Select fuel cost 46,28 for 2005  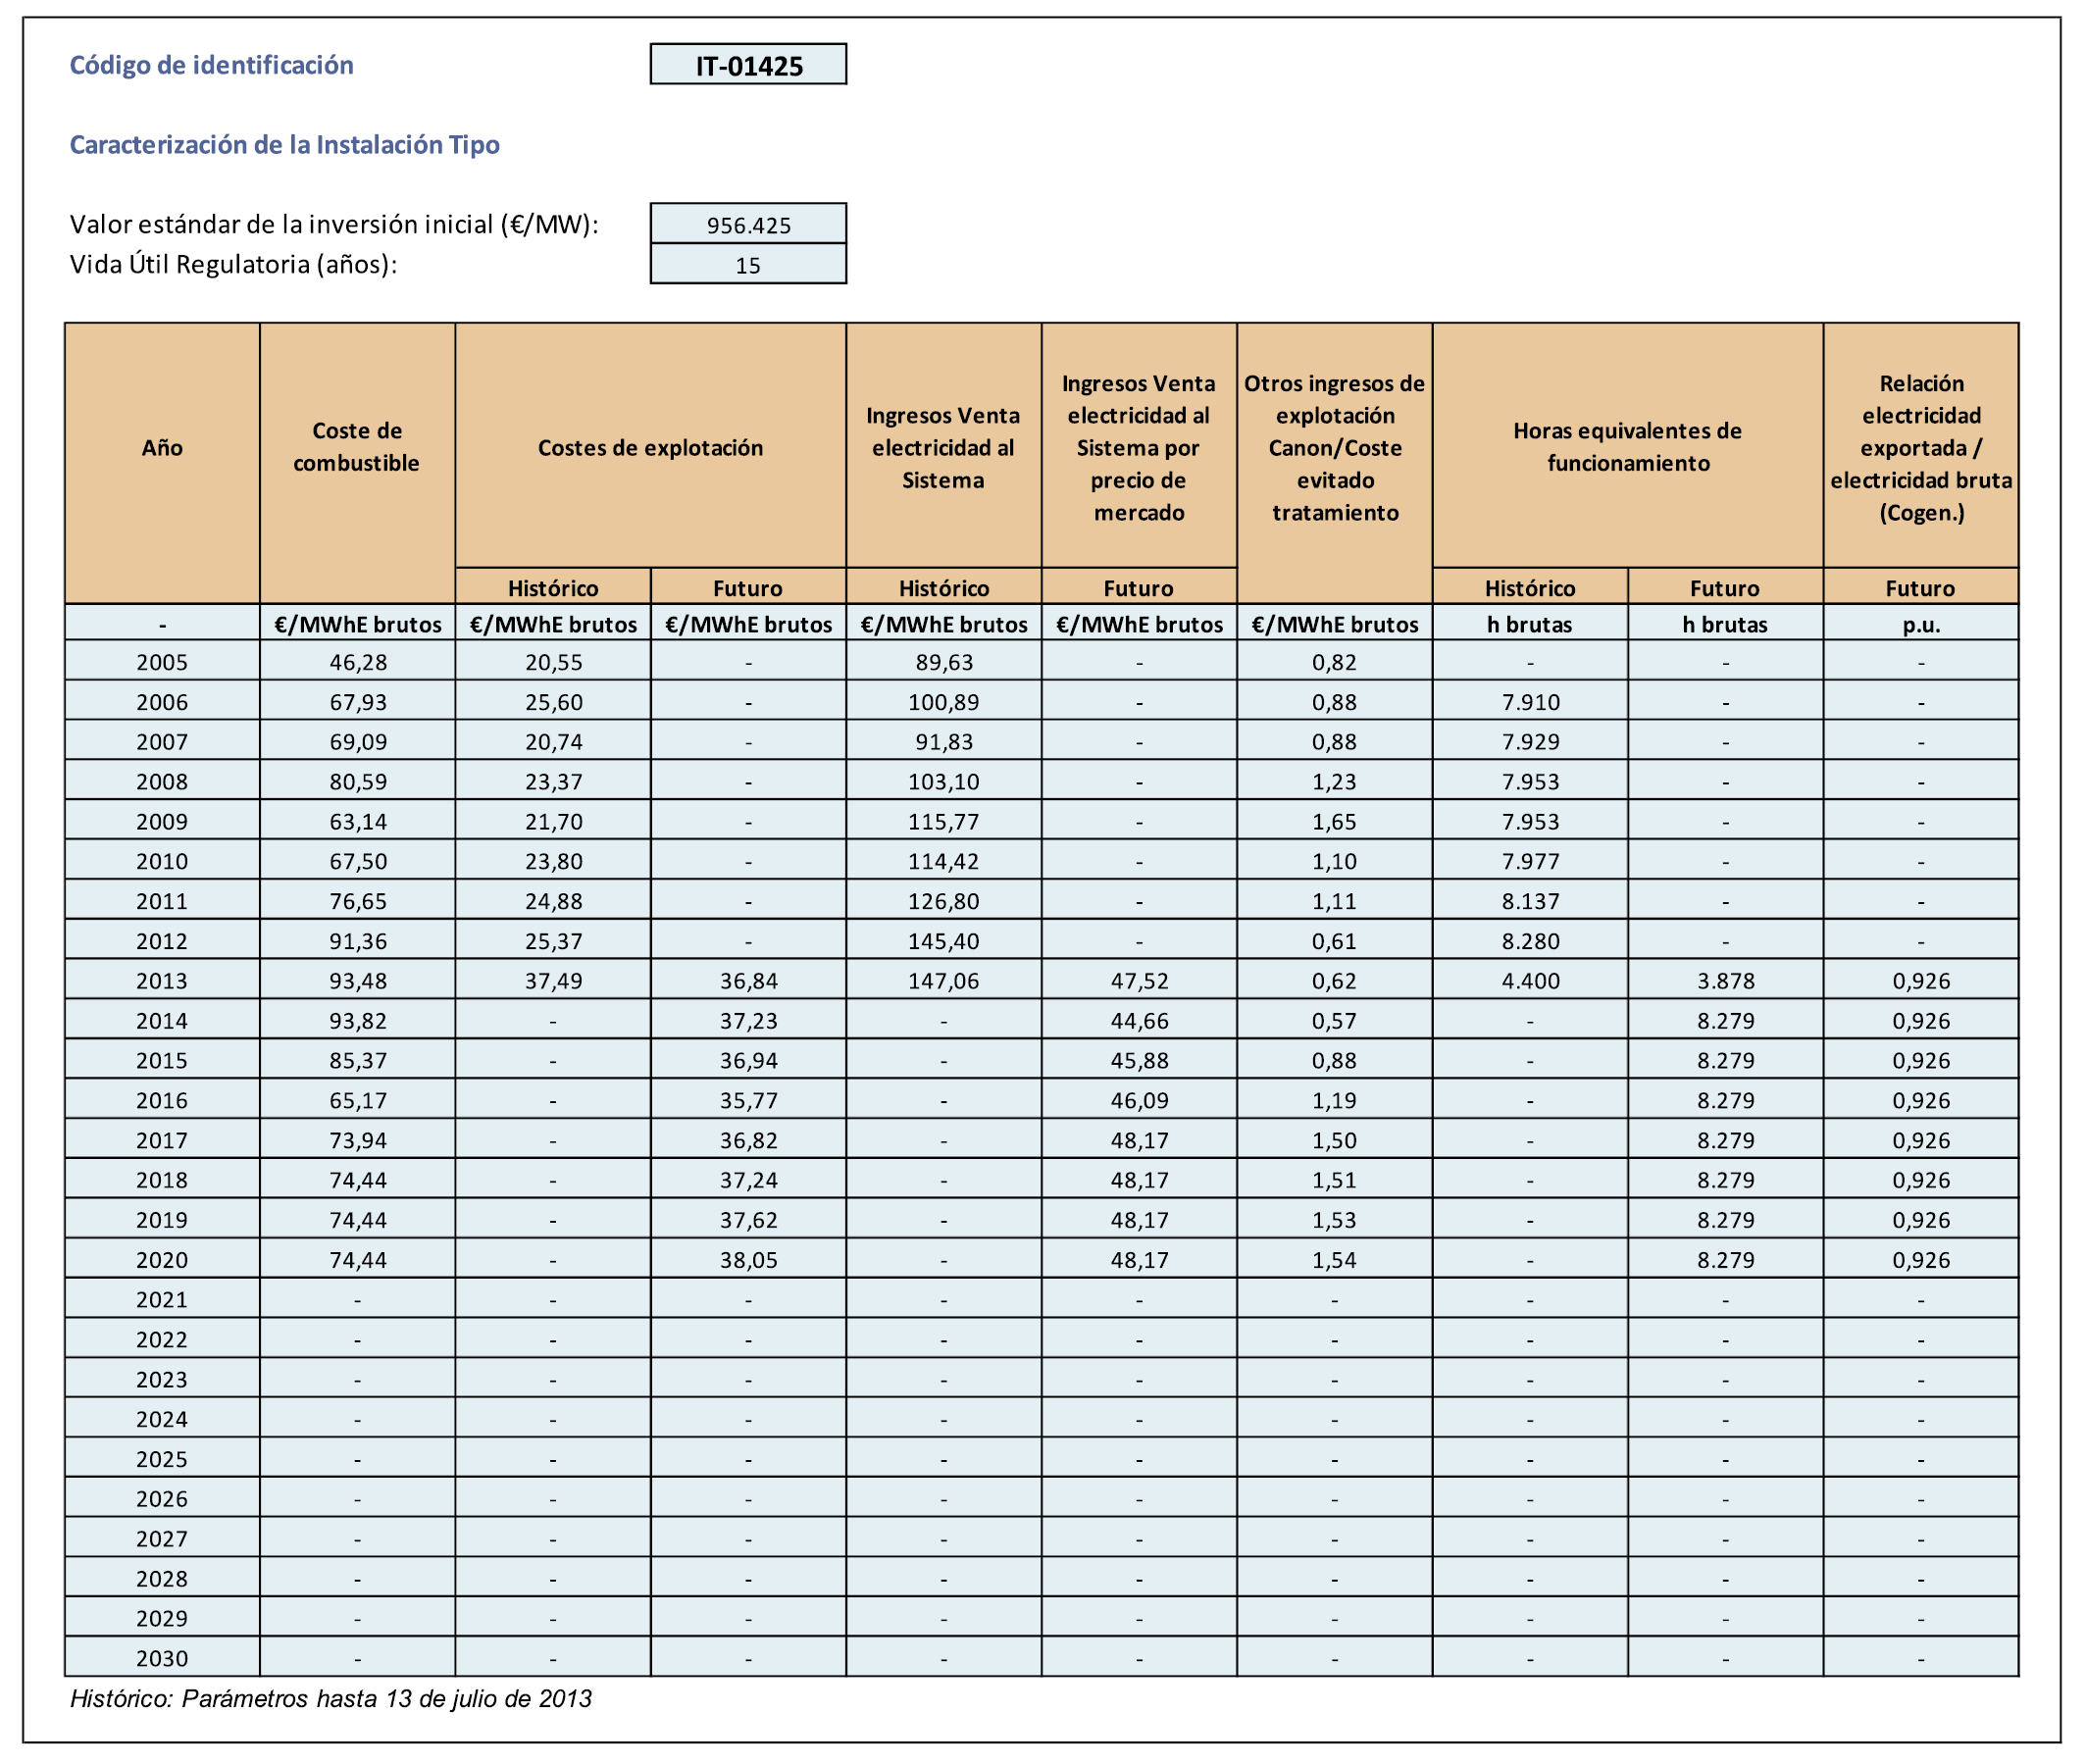coord(357,662)
